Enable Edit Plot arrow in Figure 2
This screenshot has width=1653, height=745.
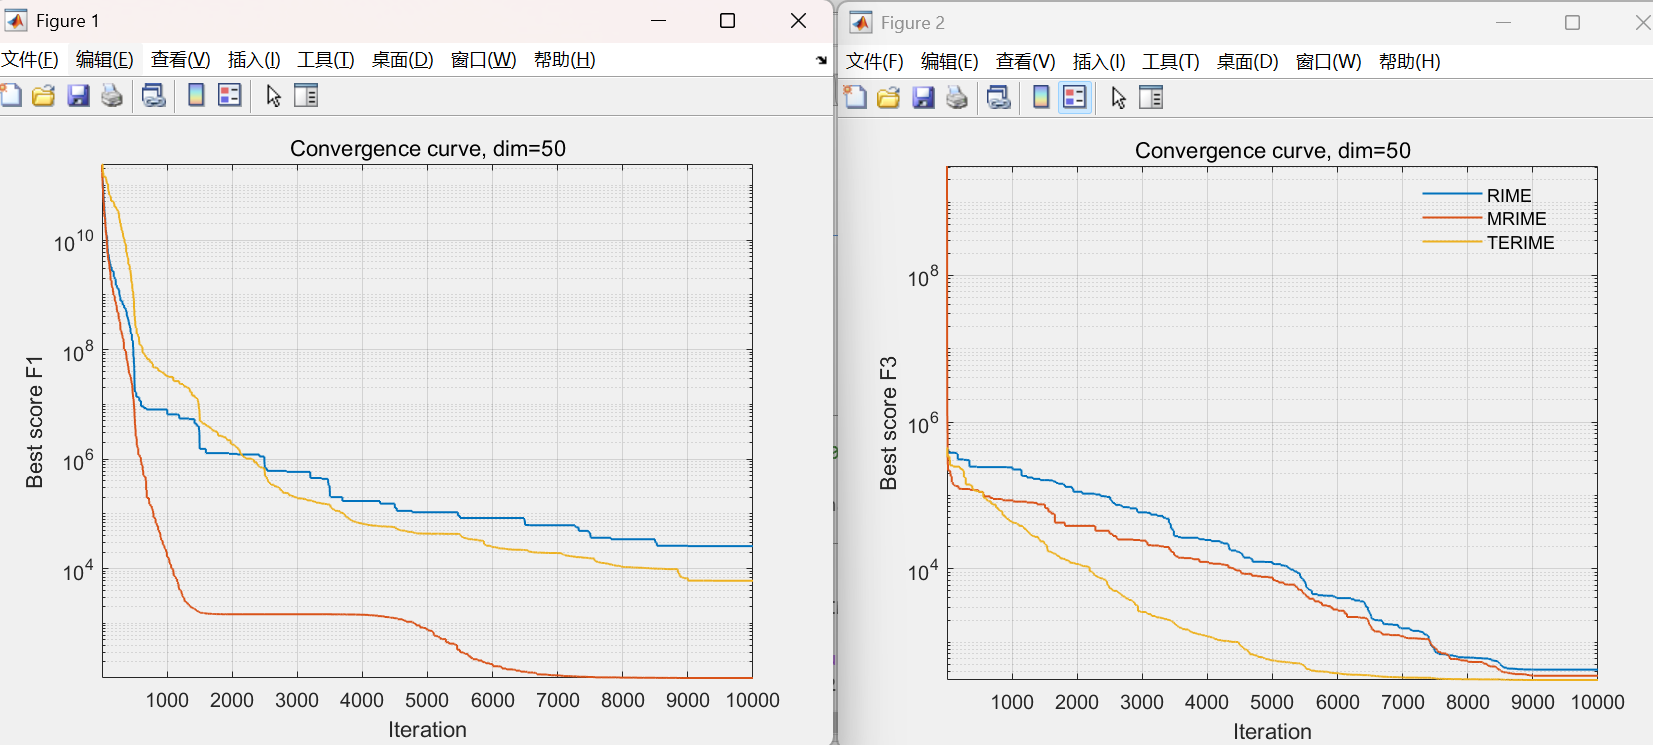click(x=1118, y=98)
